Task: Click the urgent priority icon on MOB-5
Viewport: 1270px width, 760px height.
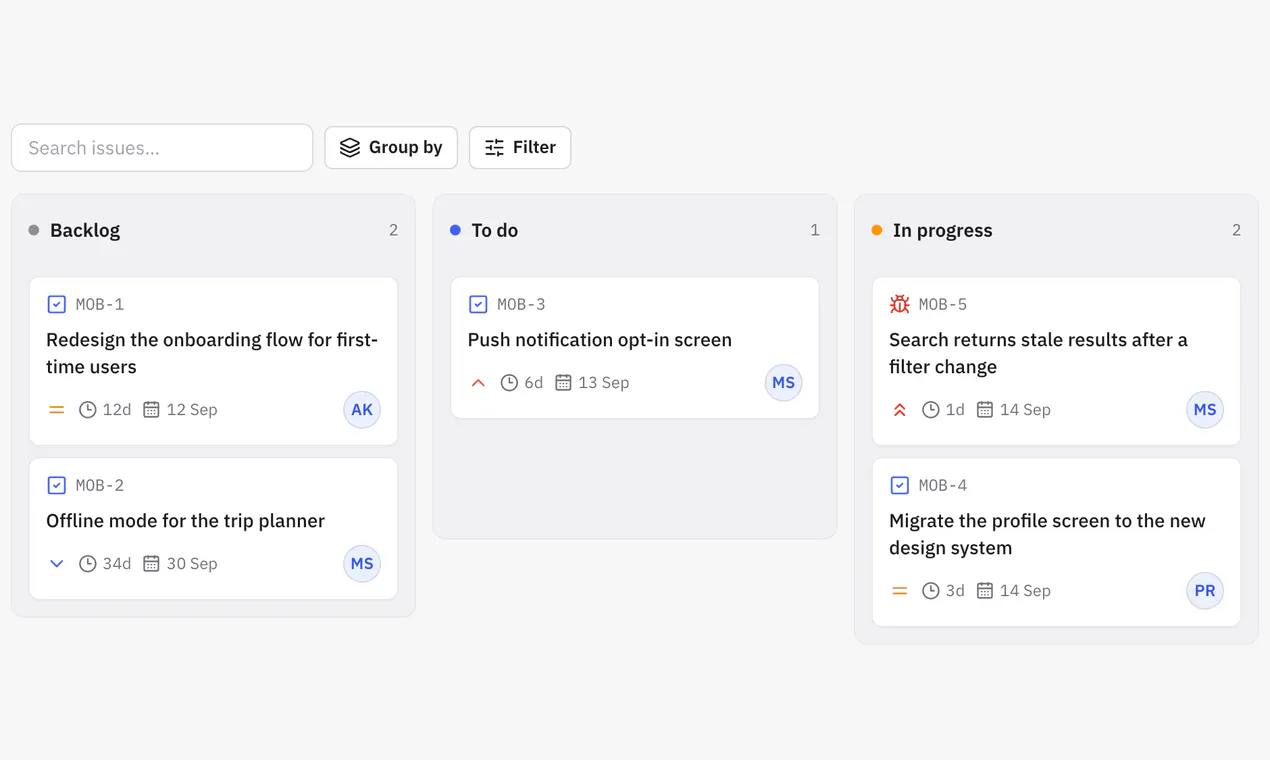Action: [x=899, y=410]
